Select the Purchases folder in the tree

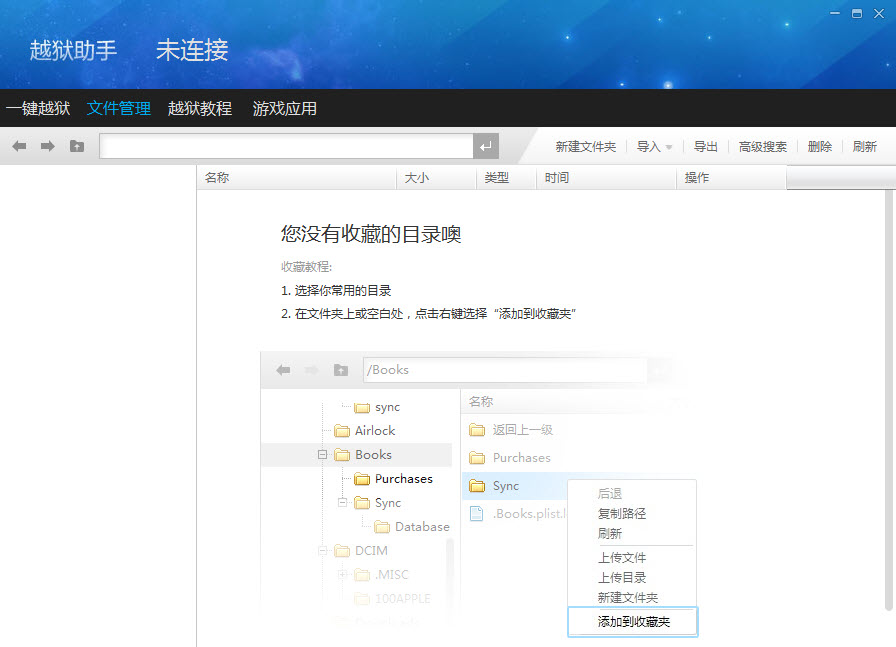point(404,478)
